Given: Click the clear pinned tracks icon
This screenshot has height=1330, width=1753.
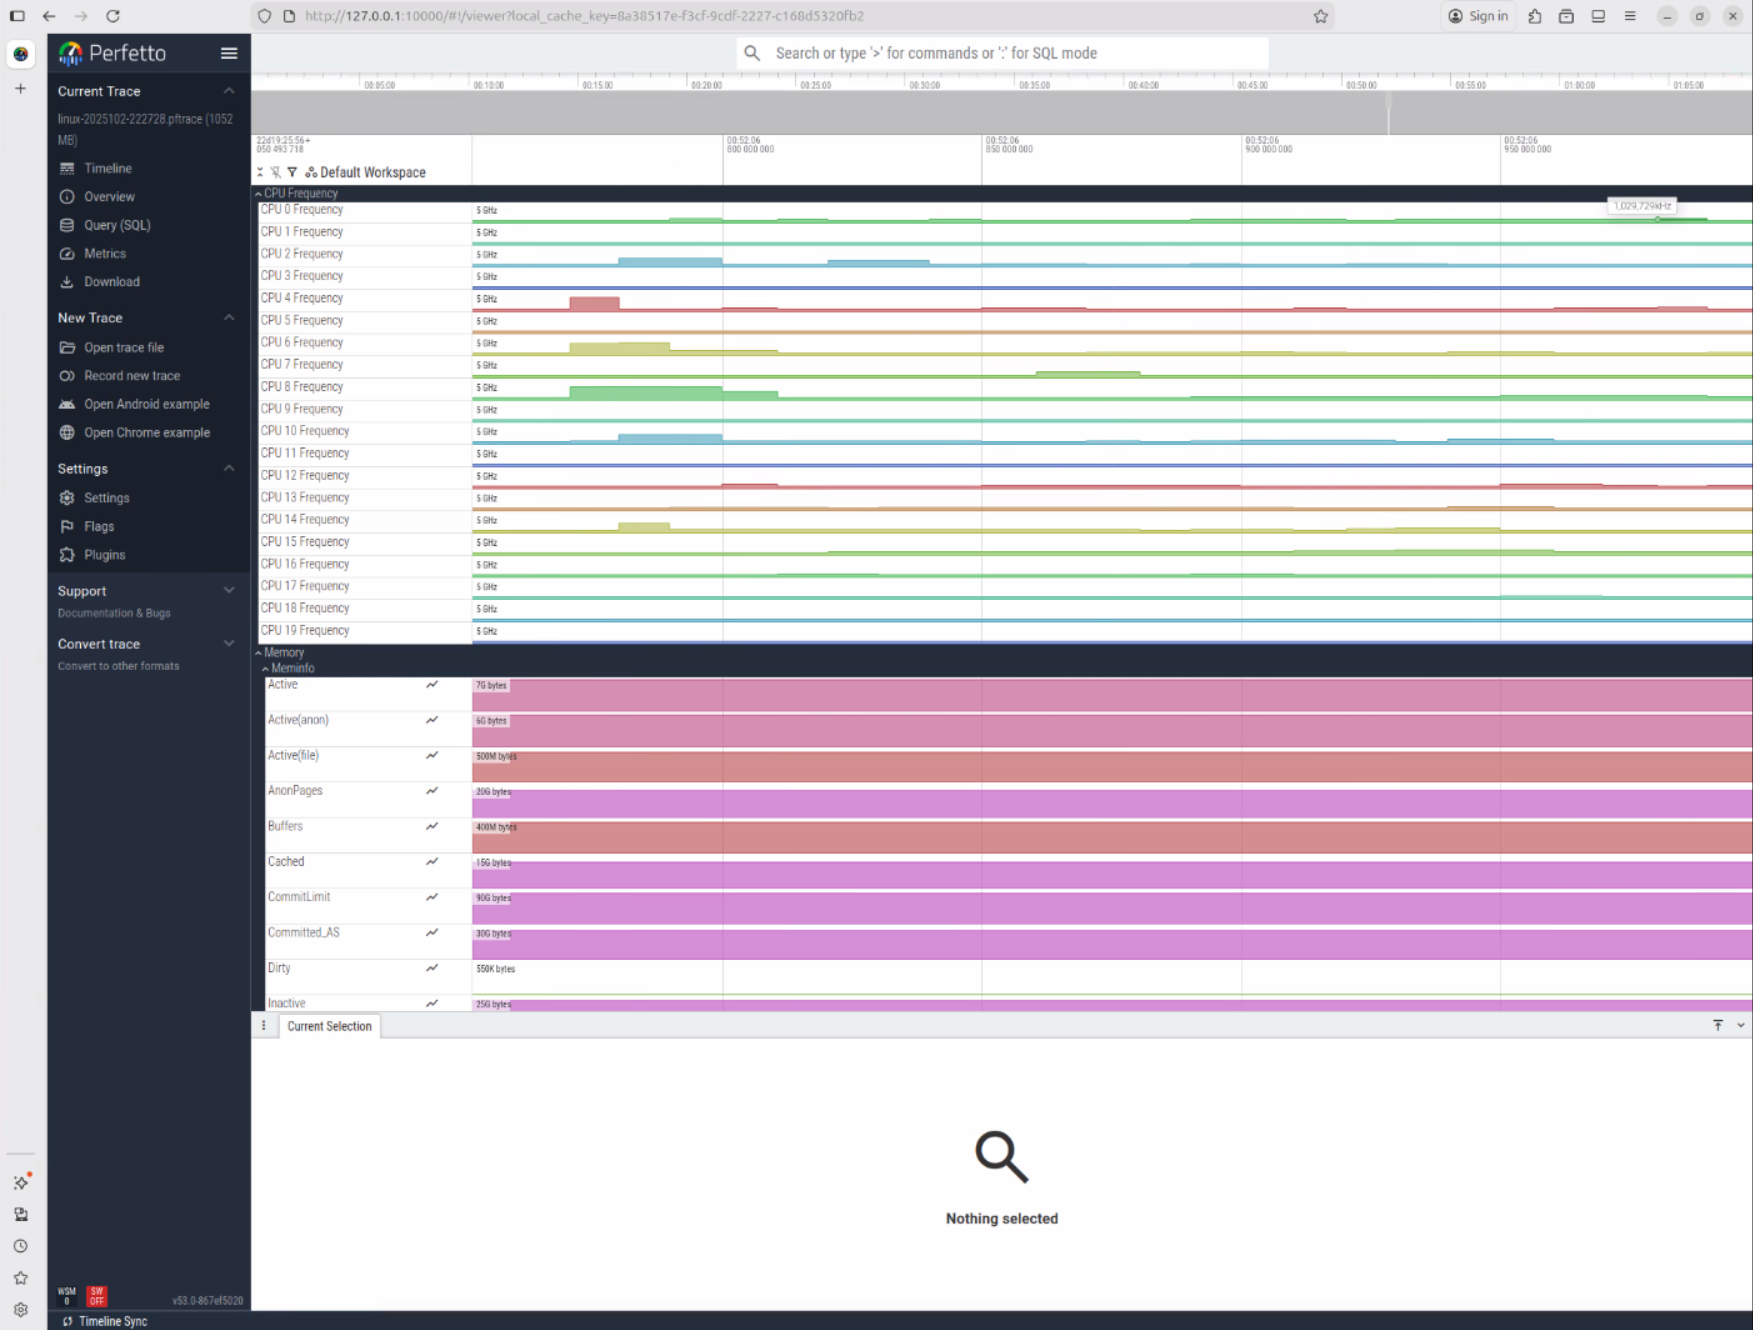Looking at the screenshot, I should 276,172.
